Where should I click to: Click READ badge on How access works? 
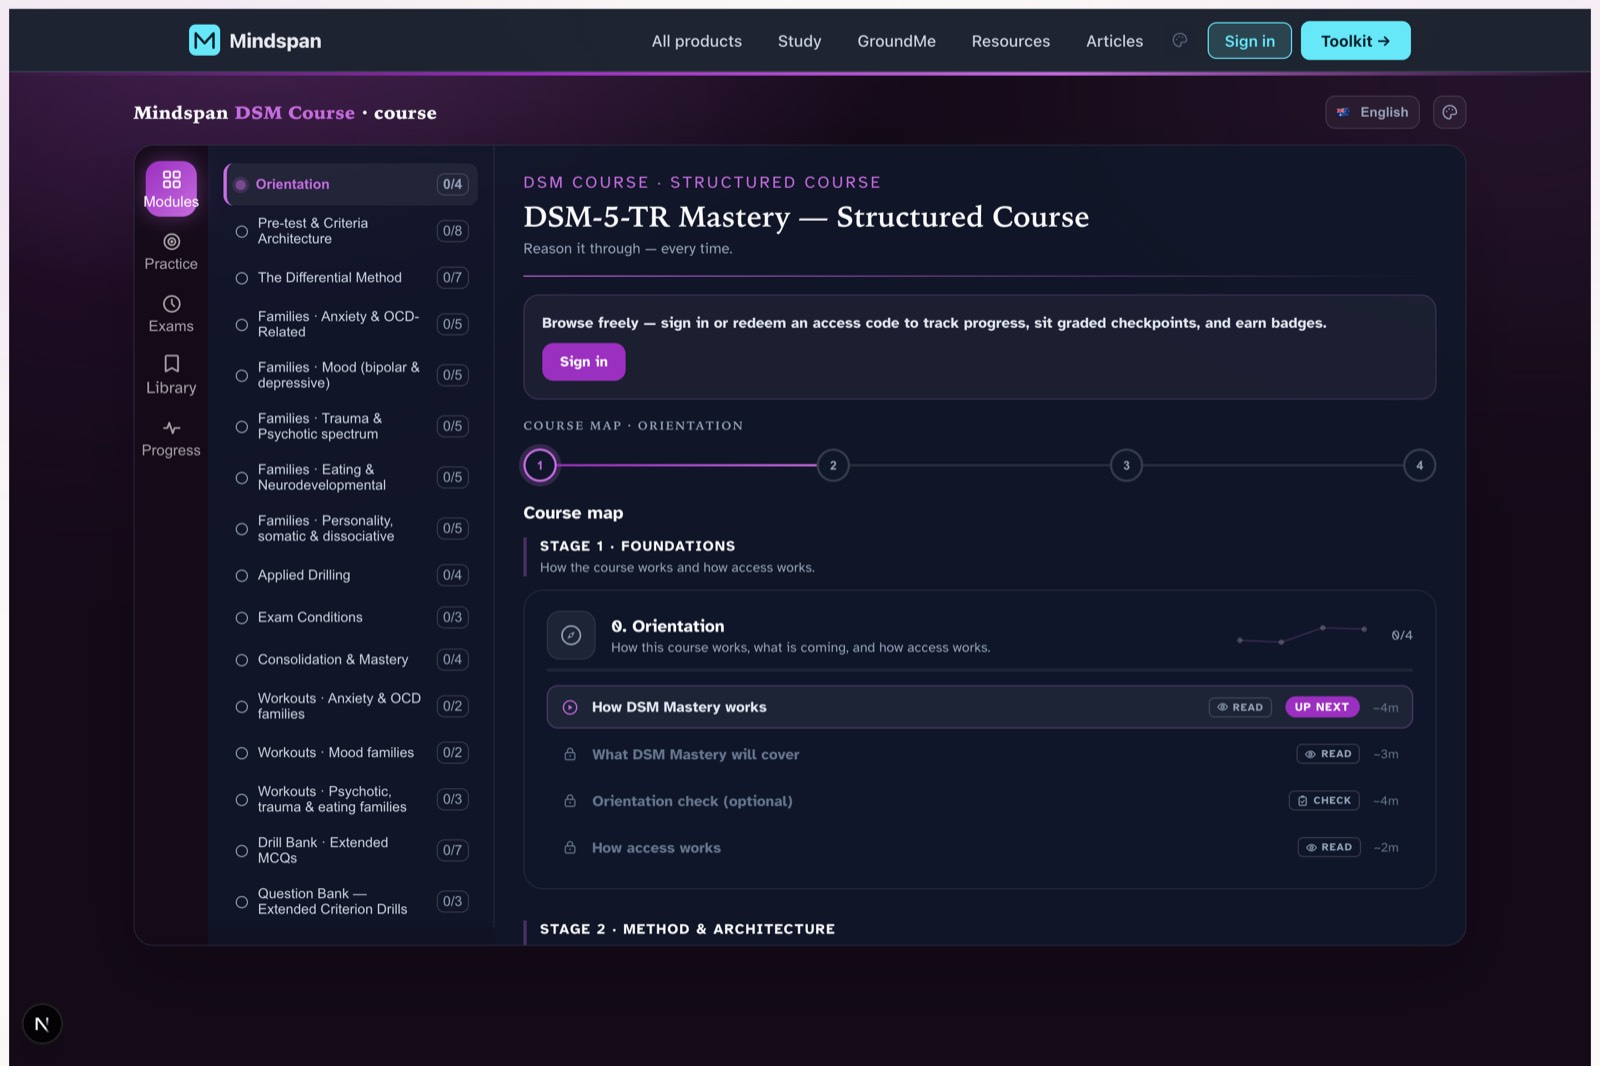1329,847
